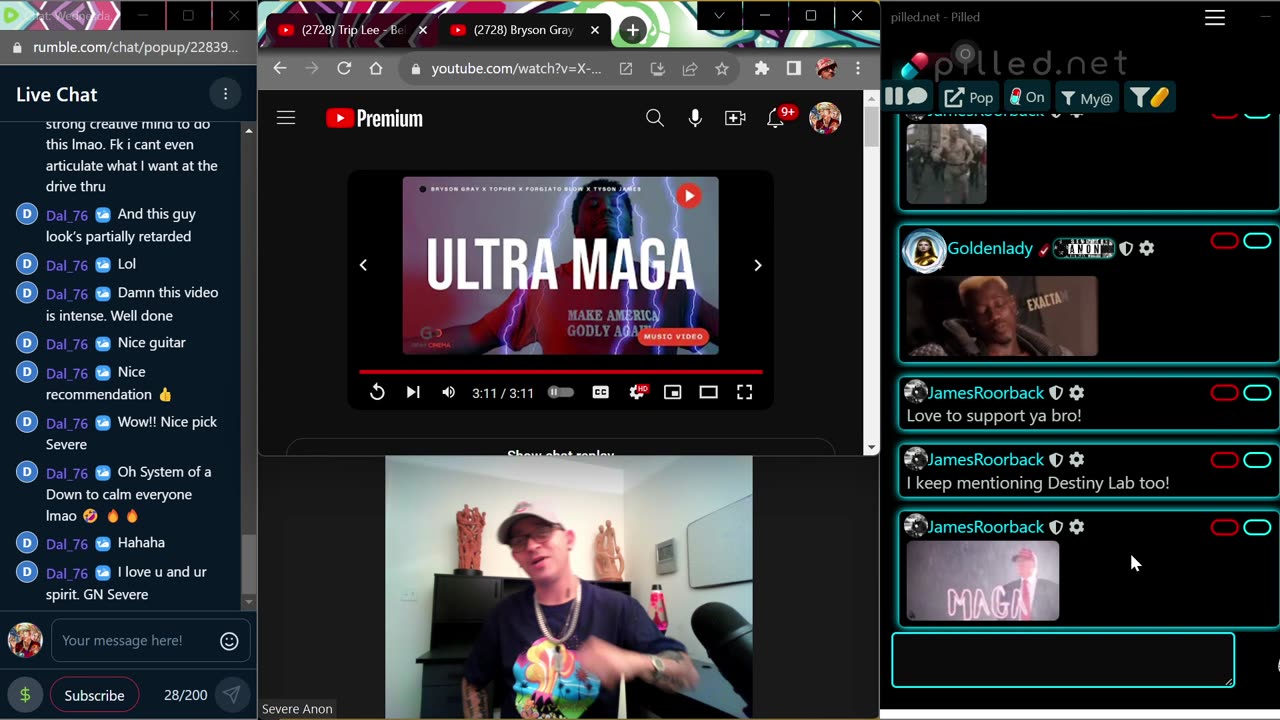Toggle My@ mentions filter

[1087, 98]
